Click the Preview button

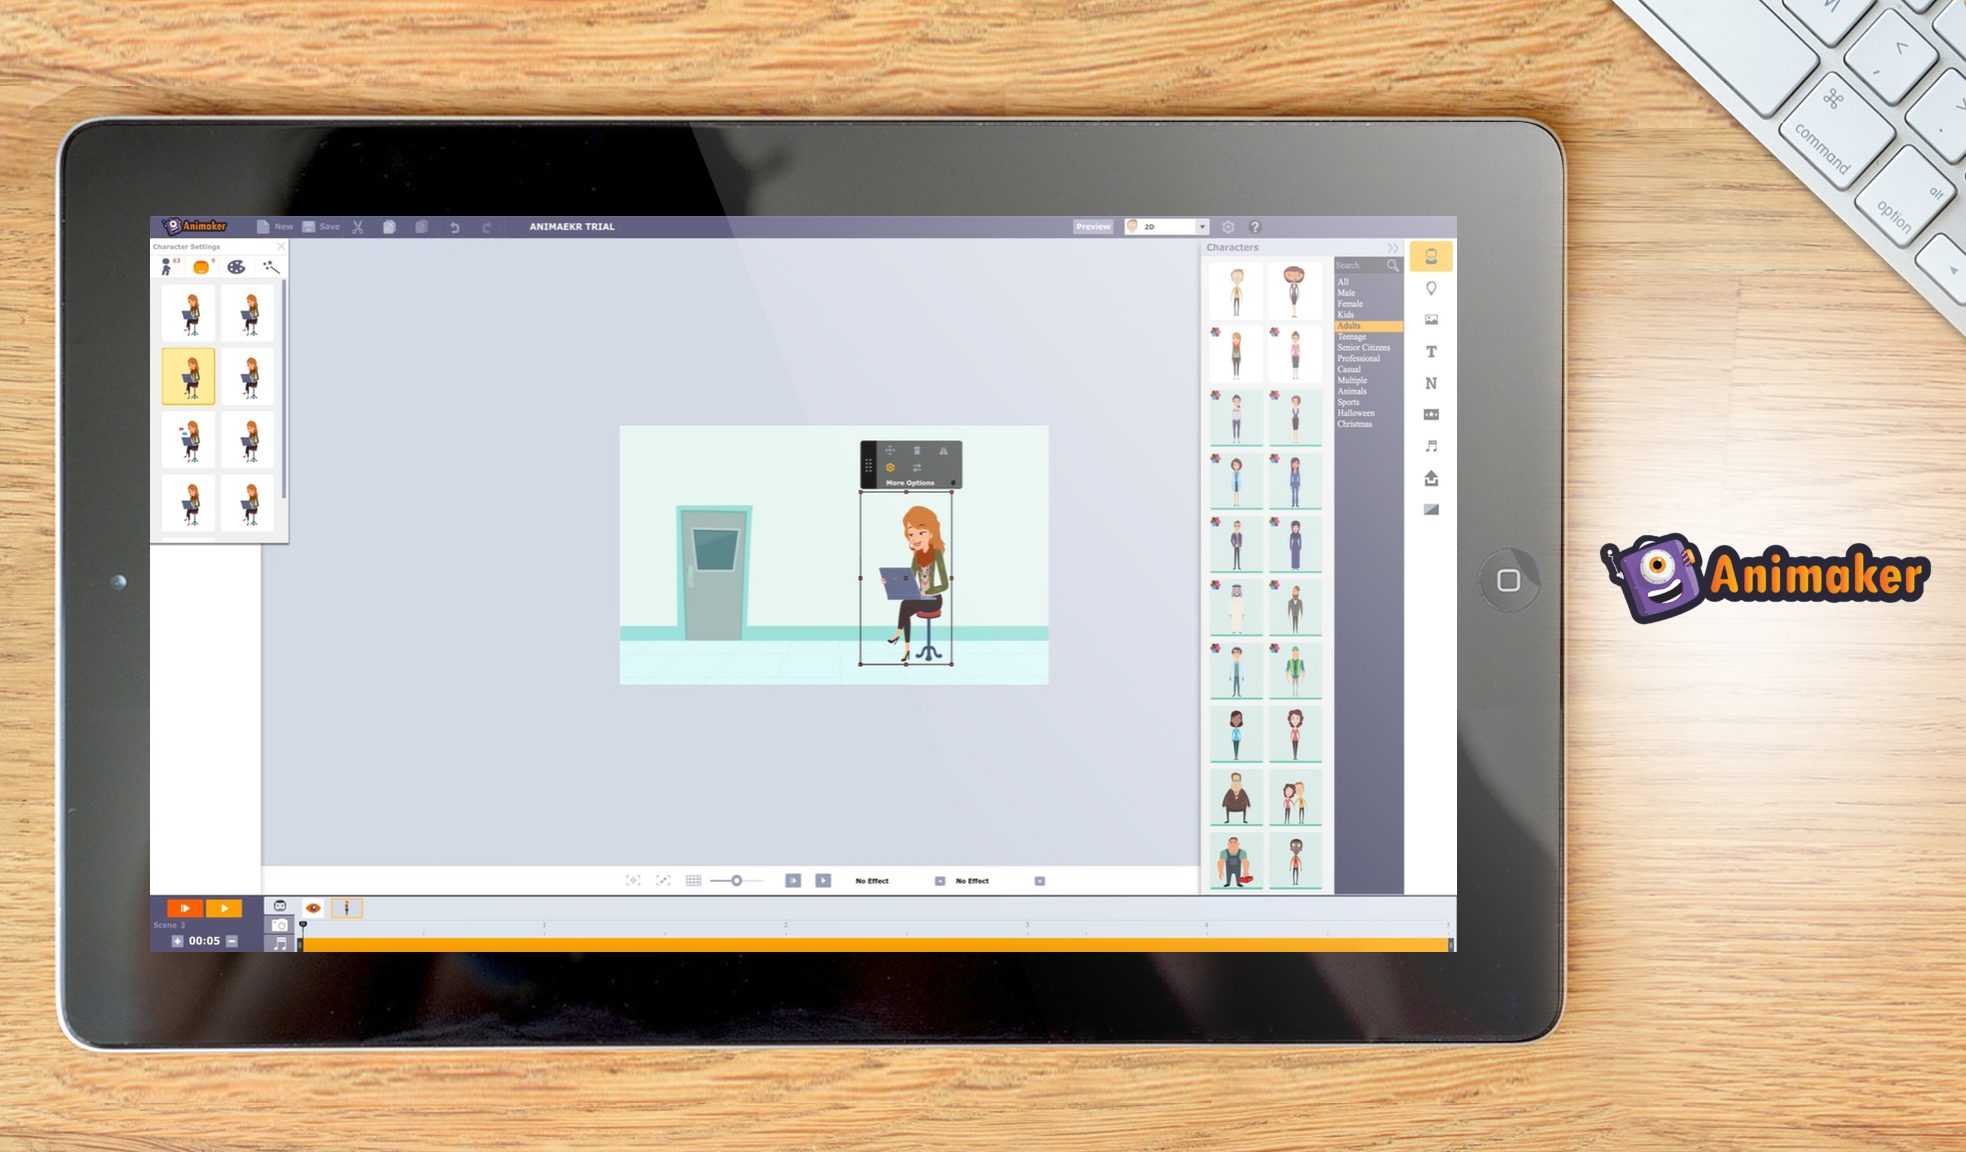tap(1093, 226)
